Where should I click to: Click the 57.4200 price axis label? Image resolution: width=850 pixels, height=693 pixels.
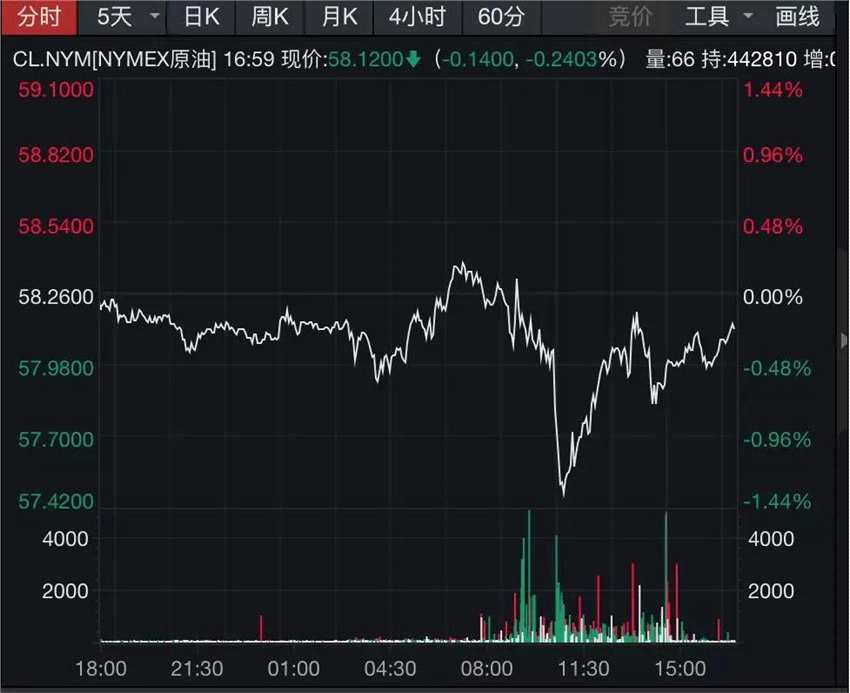[x=56, y=501]
